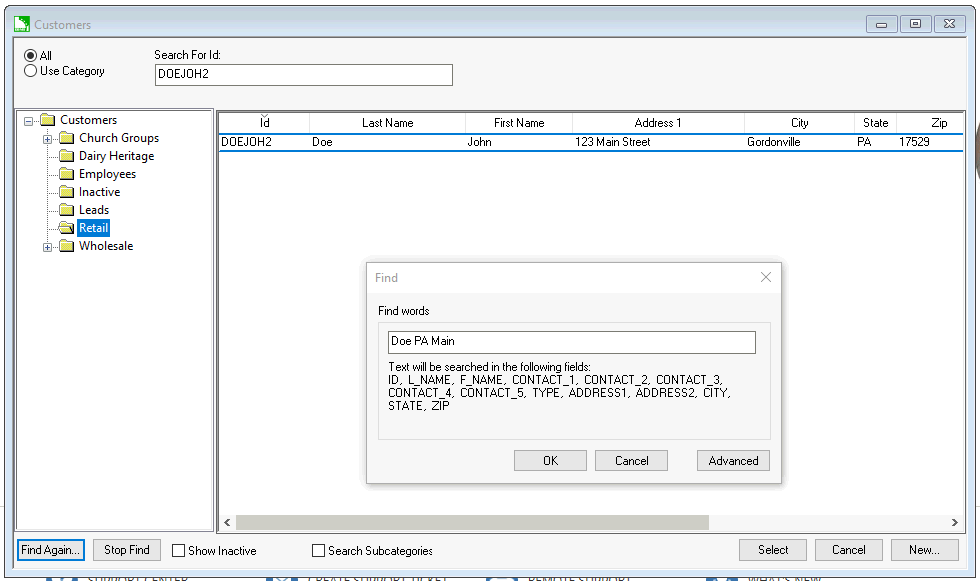Click the horizontal scrollbar thumb

472,522
